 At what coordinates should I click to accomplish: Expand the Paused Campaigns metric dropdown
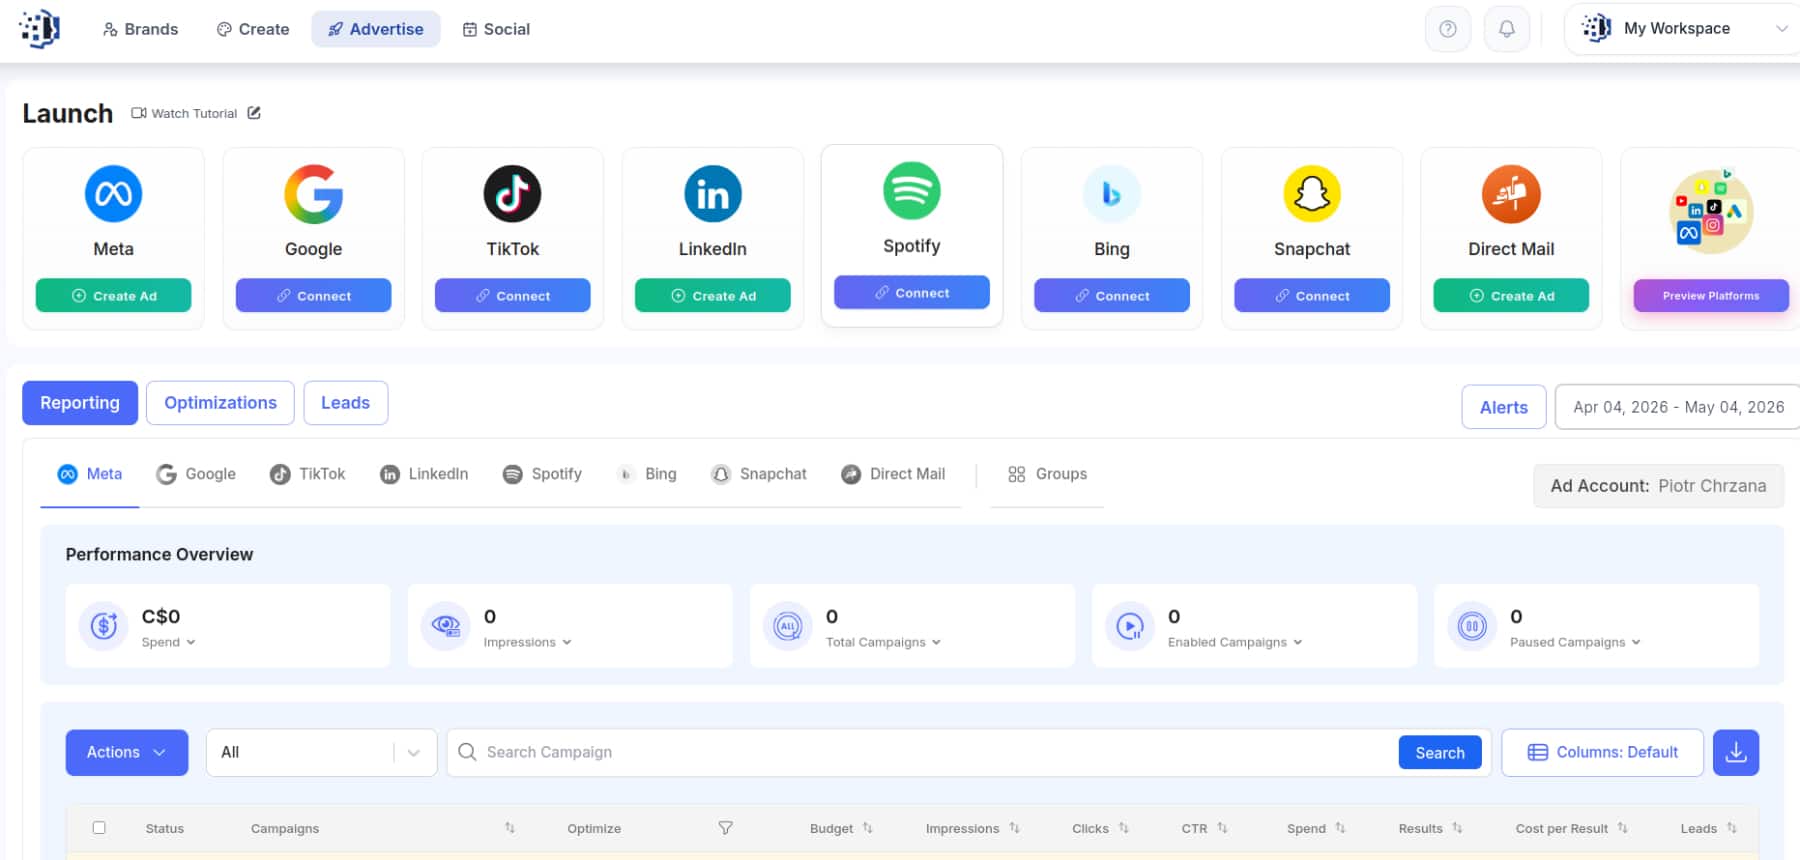1575,642
